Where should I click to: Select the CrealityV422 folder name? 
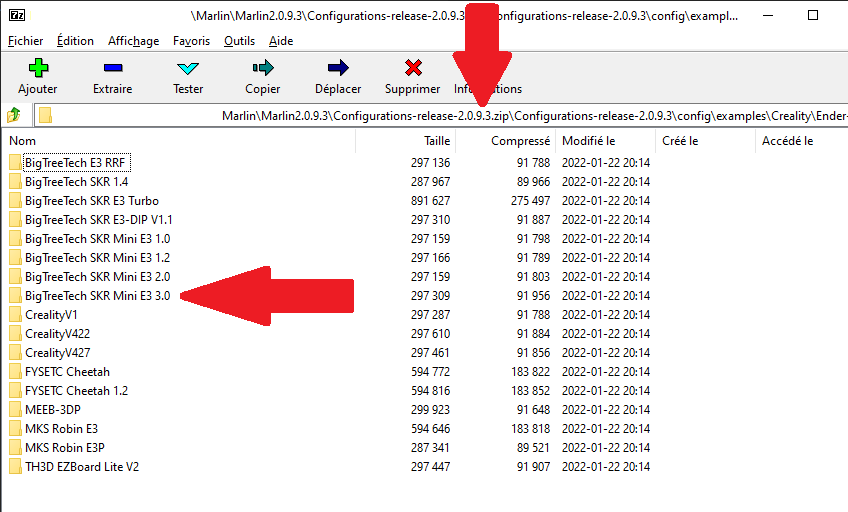[57, 334]
